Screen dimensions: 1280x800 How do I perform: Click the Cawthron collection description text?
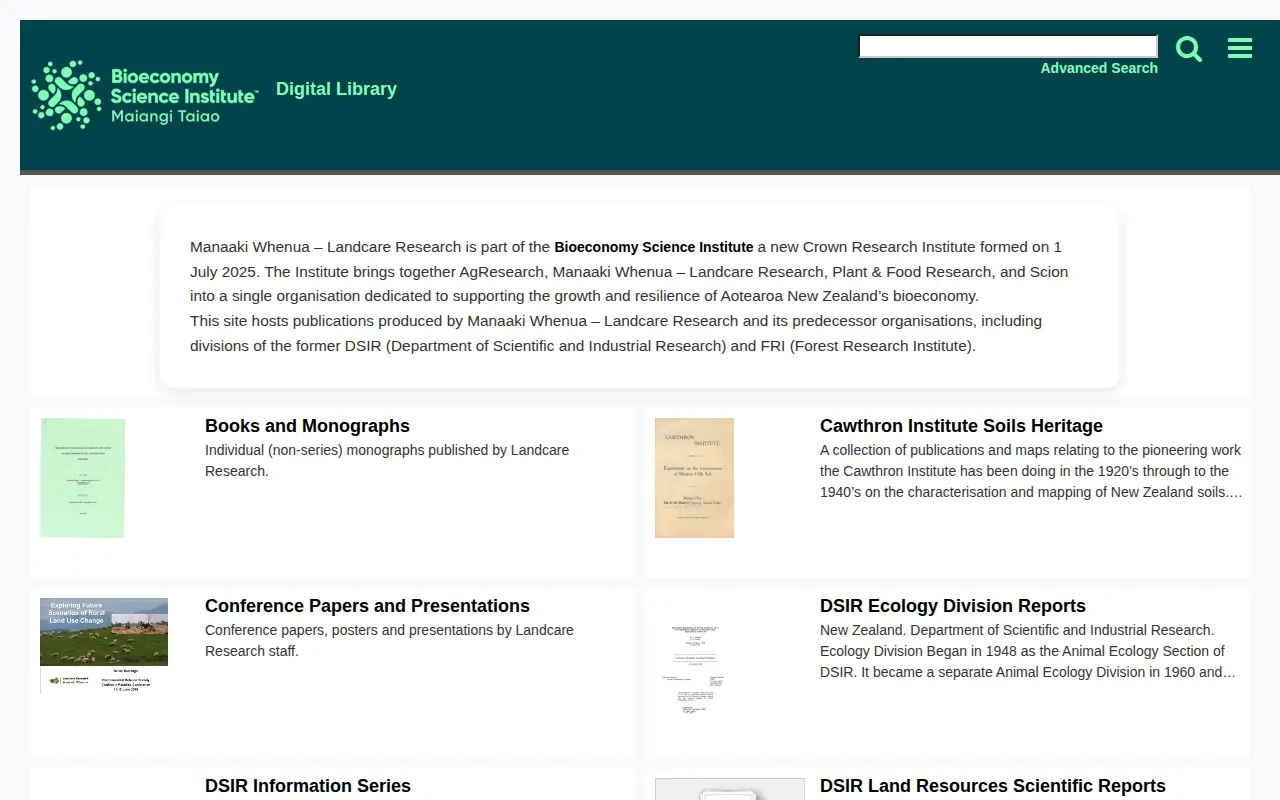[x=1031, y=471]
